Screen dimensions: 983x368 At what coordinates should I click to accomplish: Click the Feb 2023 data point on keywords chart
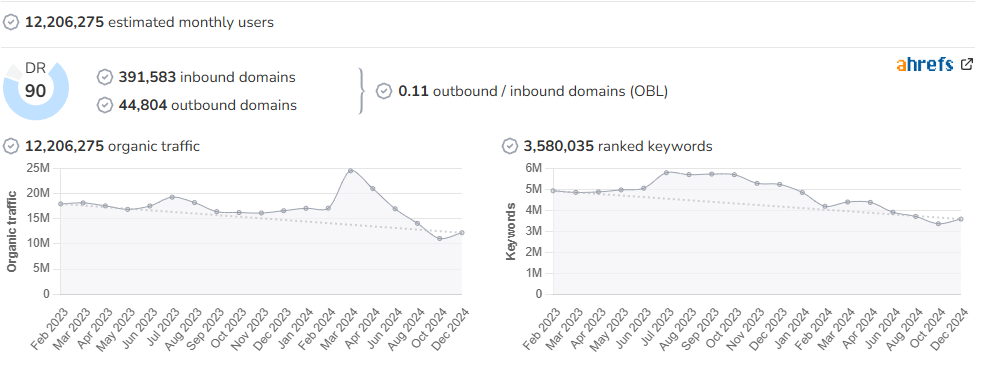coord(553,191)
